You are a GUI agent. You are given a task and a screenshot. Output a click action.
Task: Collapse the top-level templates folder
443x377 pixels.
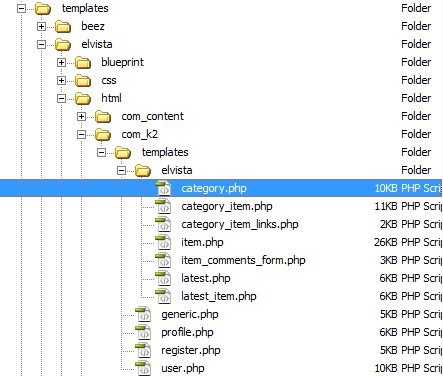click(21, 8)
